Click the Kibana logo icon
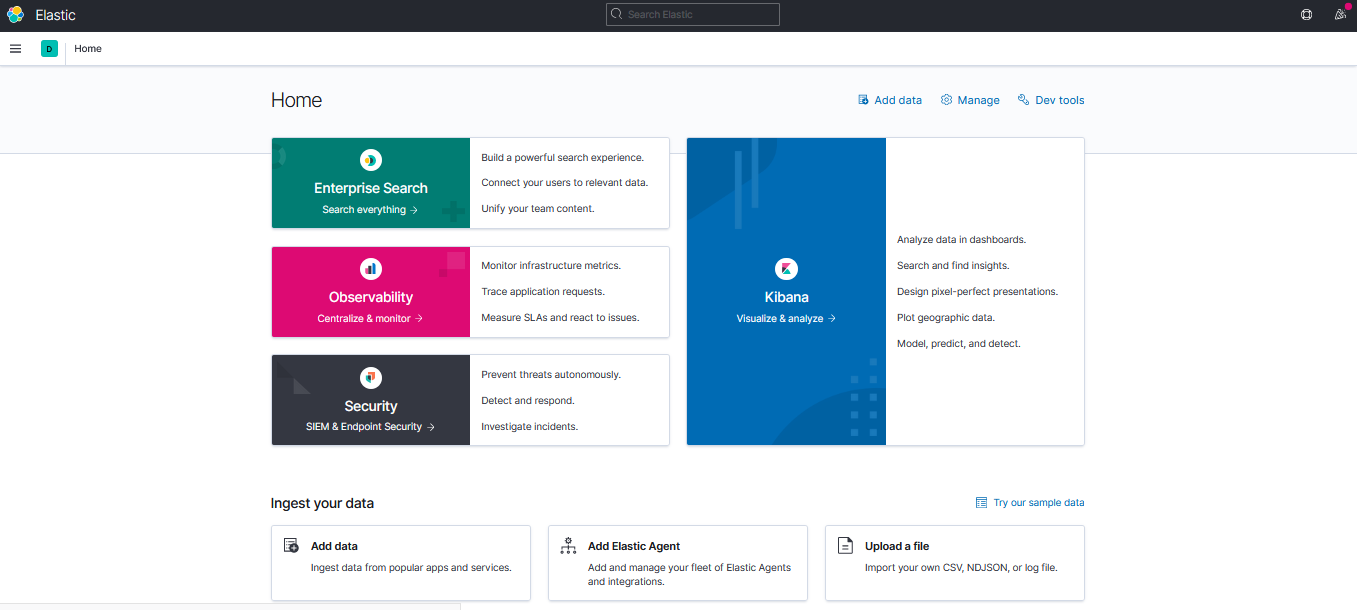Image resolution: width=1357 pixels, height=610 pixels. point(786,269)
